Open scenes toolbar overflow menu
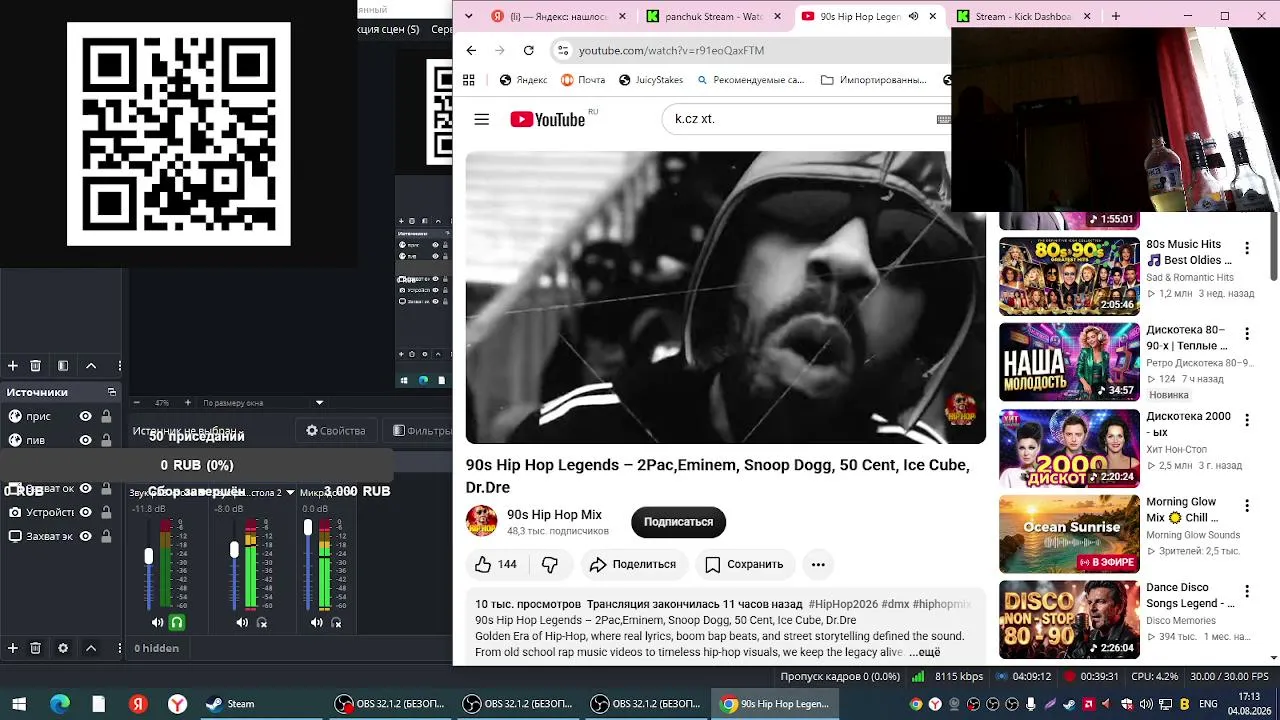The height and width of the screenshot is (720, 1280). click(120, 366)
